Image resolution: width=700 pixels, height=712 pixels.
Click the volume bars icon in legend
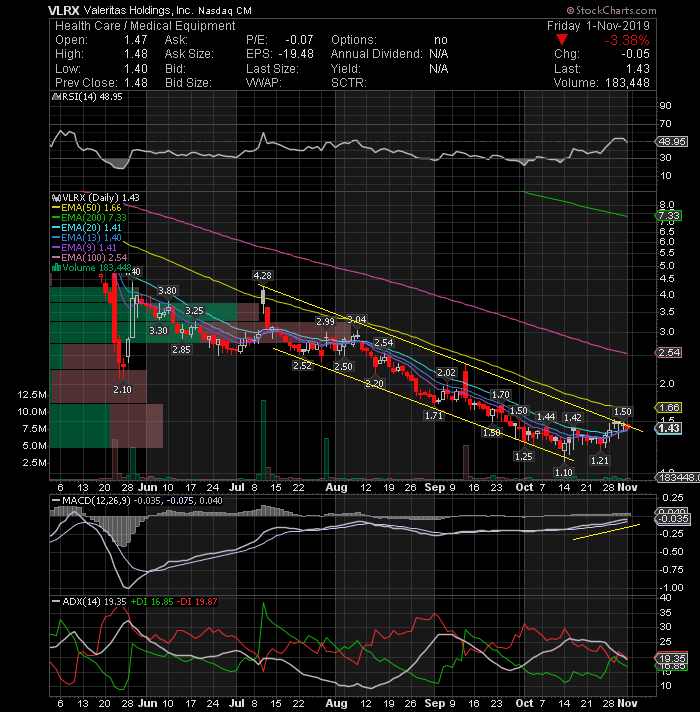[56, 267]
